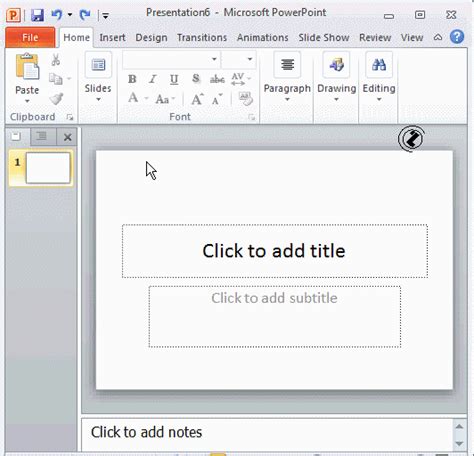This screenshot has height=456, width=474.
Task: Click the Paste clipboard icon
Action: click(27, 67)
